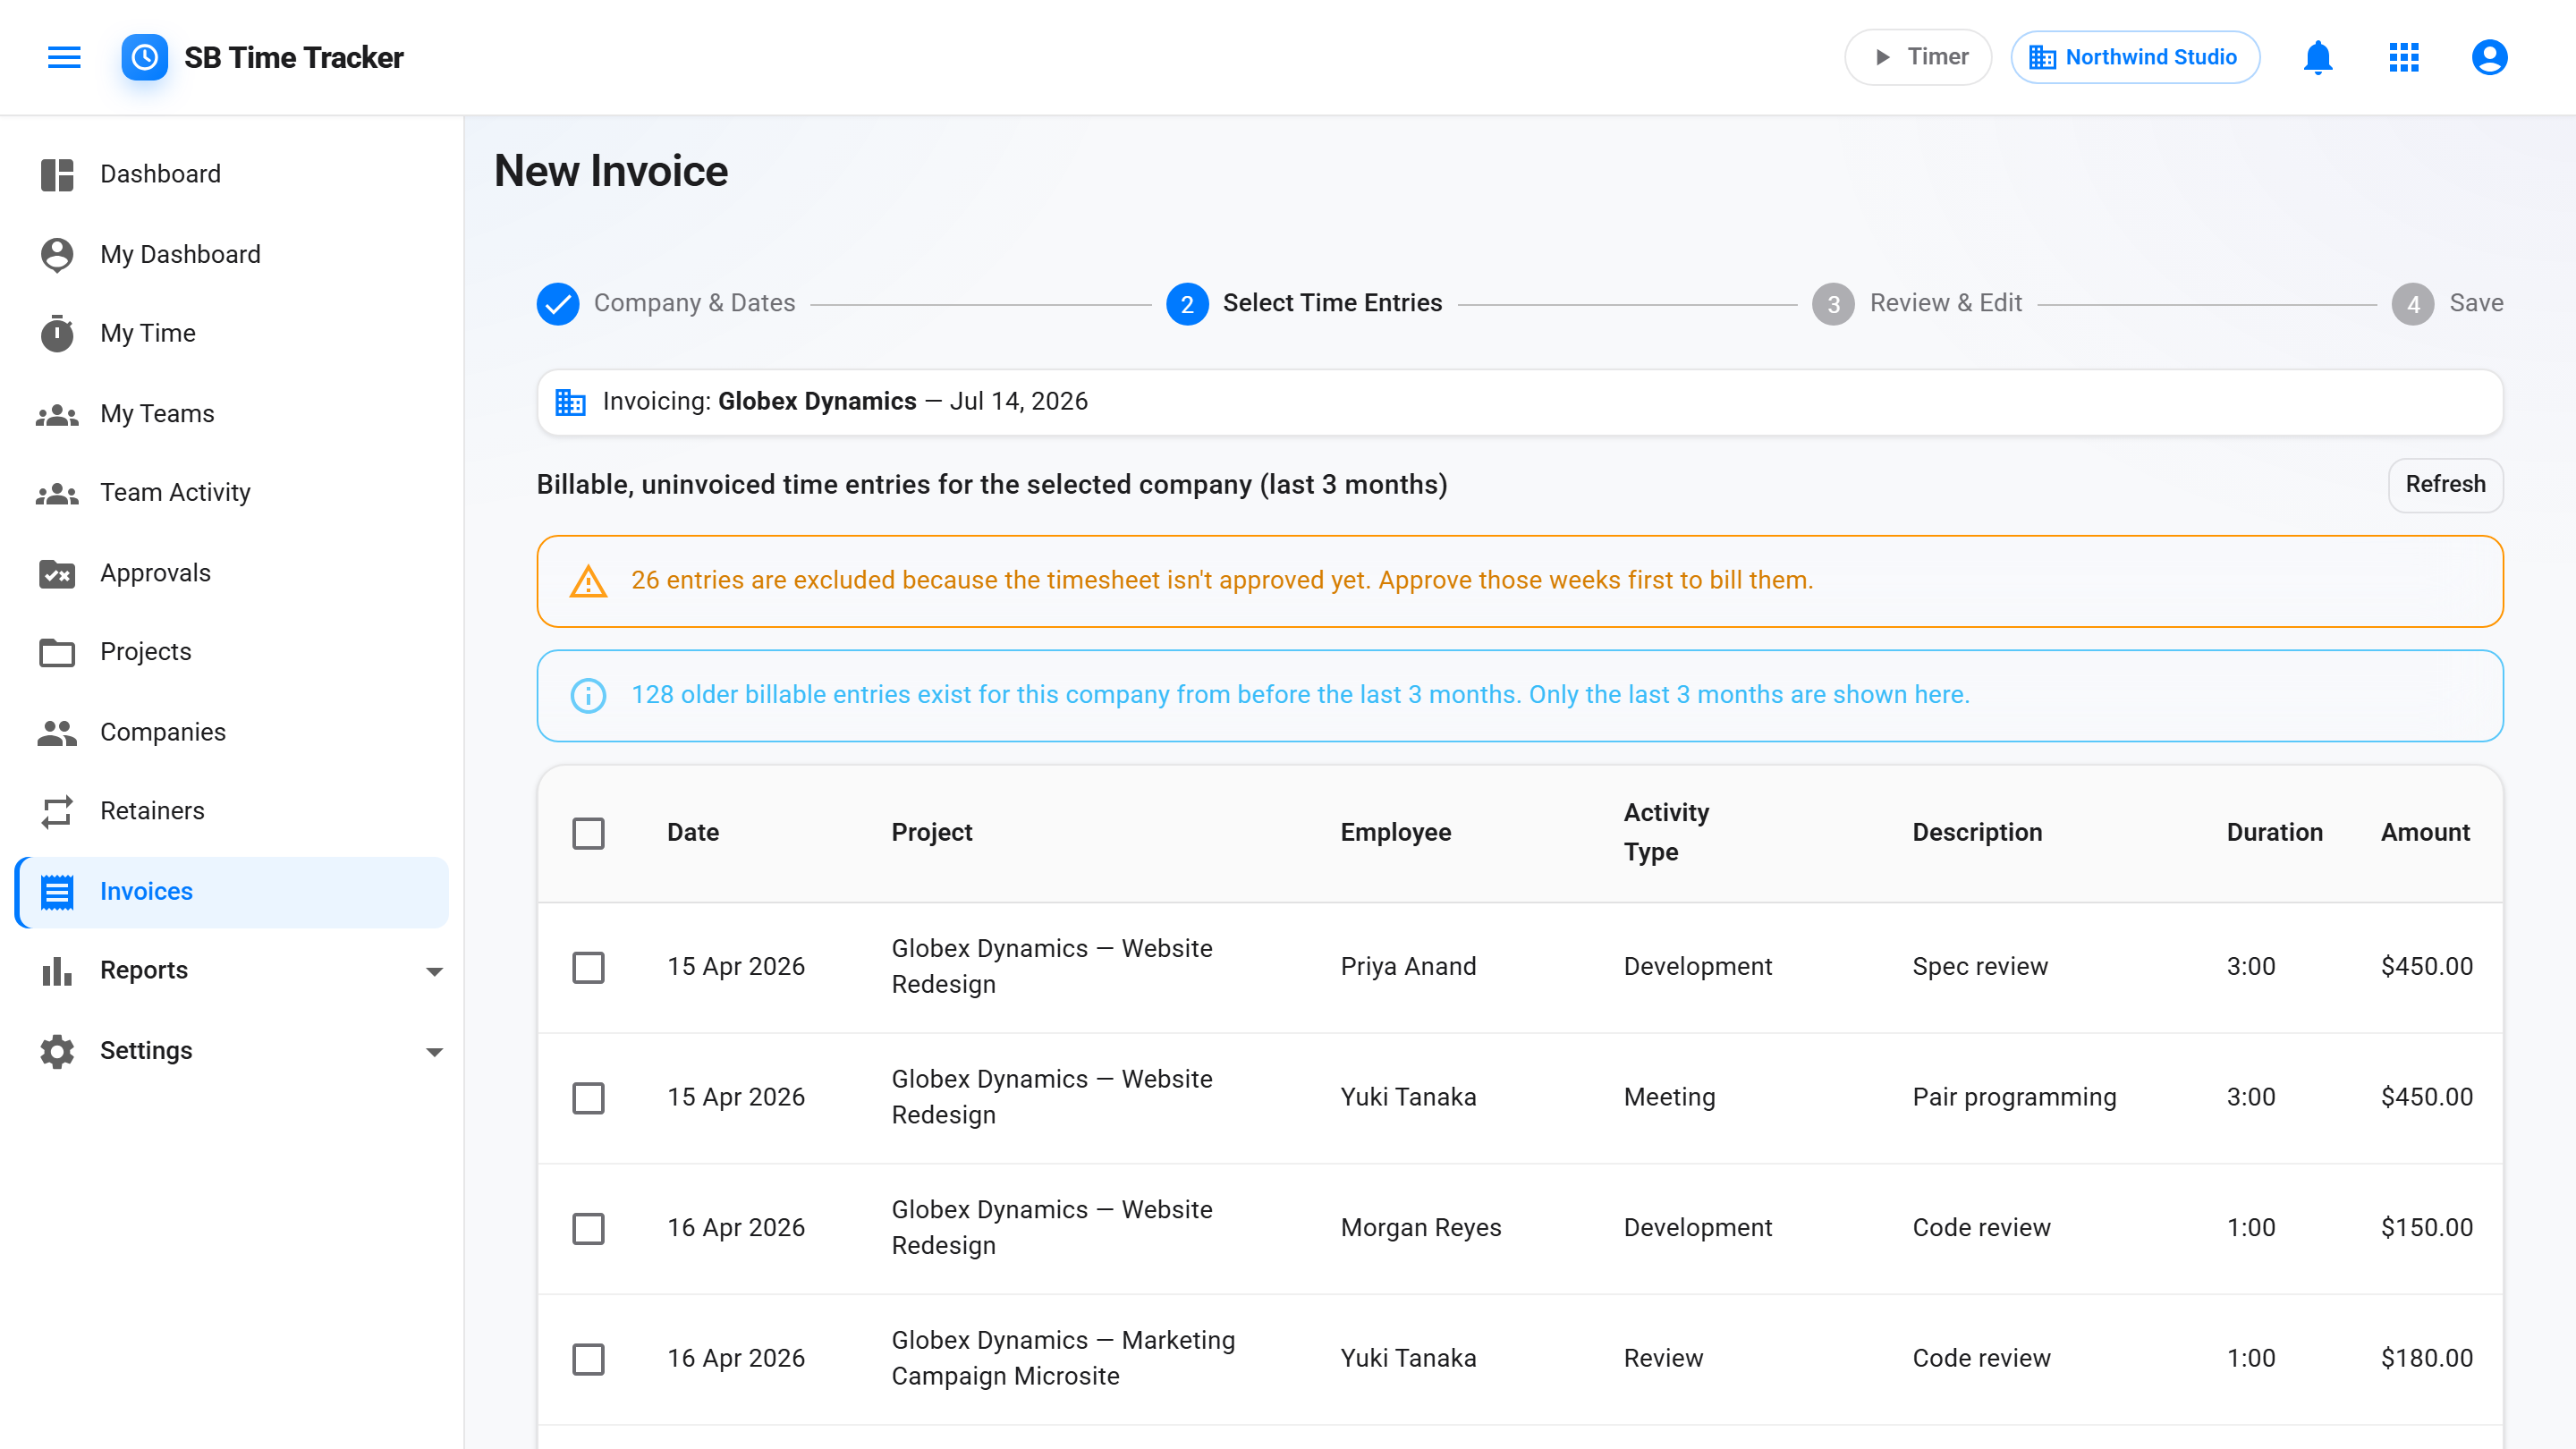
Task: Click the Companies people icon
Action: pyautogui.click(x=57, y=732)
